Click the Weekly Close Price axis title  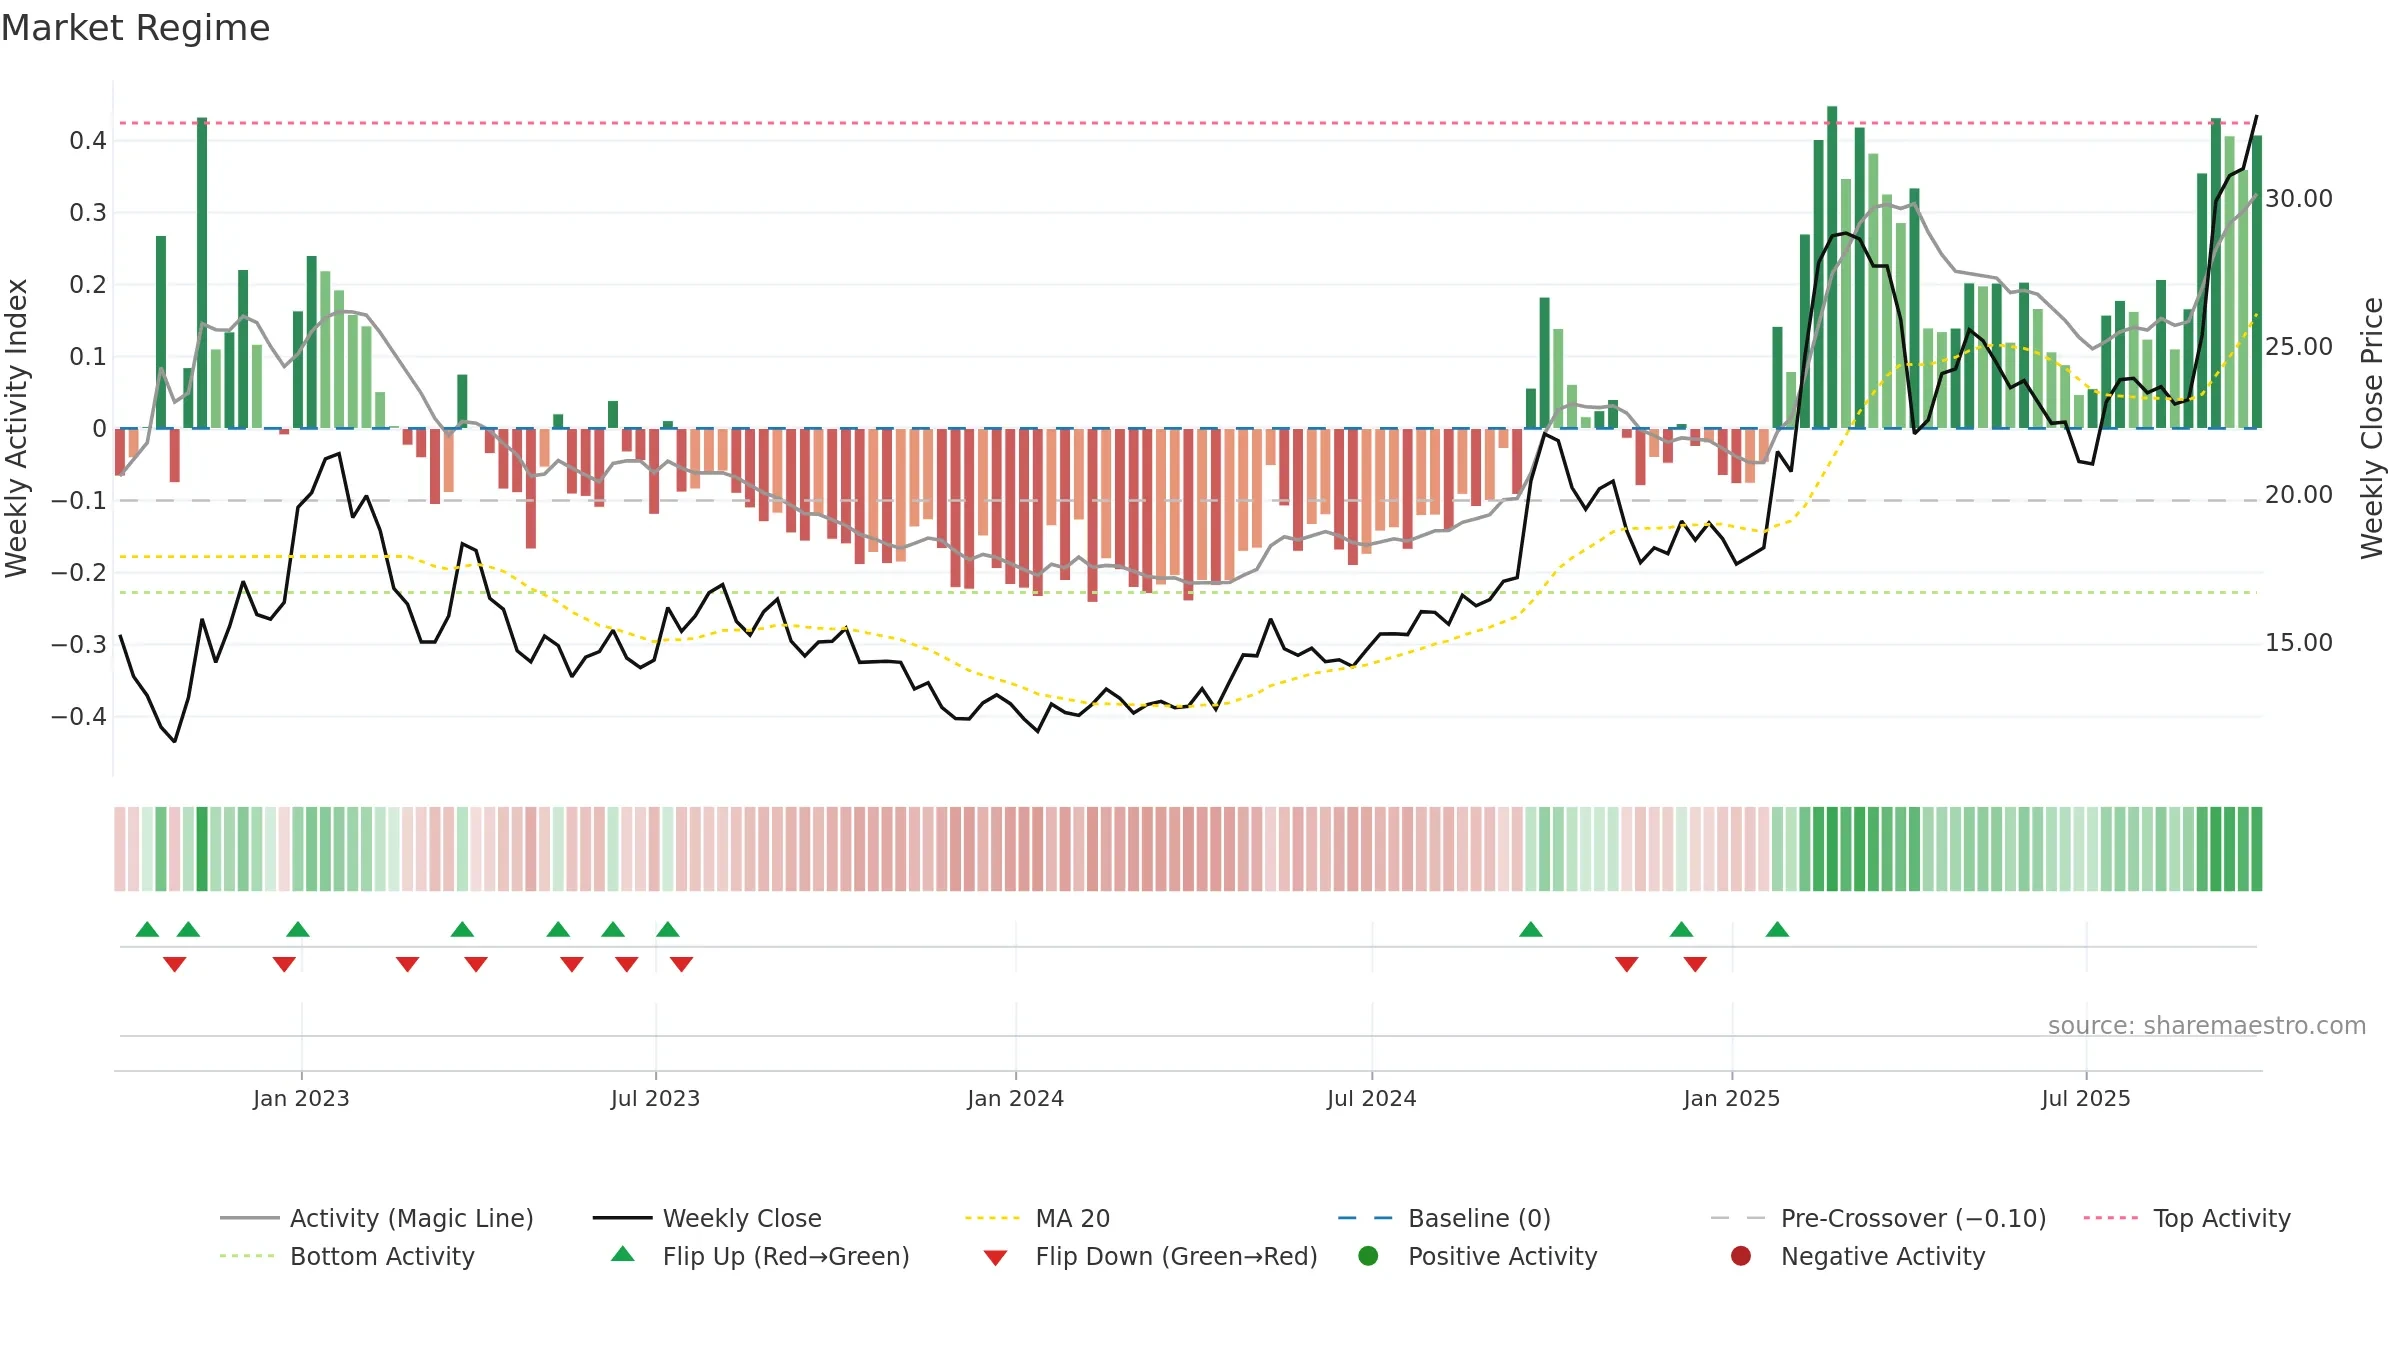click(2371, 428)
